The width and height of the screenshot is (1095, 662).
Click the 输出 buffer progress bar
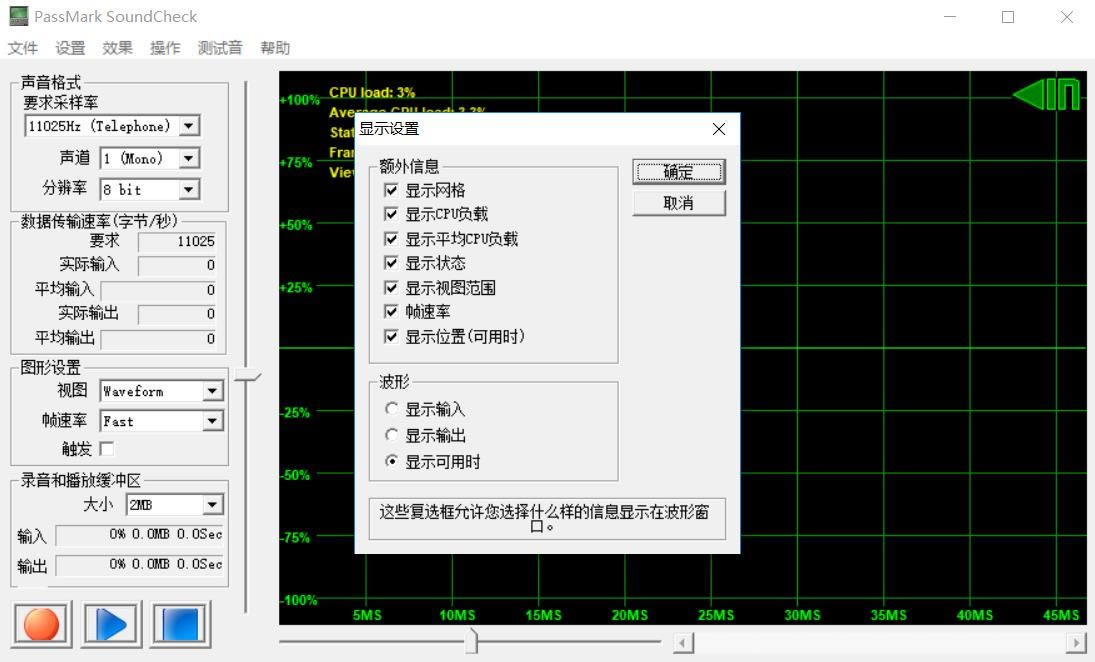[x=140, y=564]
